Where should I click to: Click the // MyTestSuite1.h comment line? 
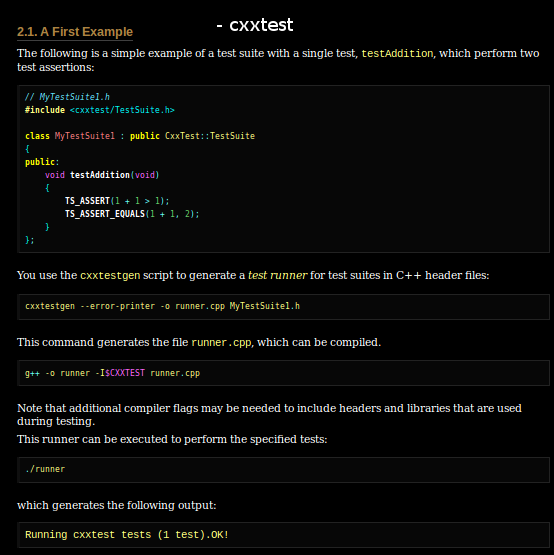tap(67, 97)
